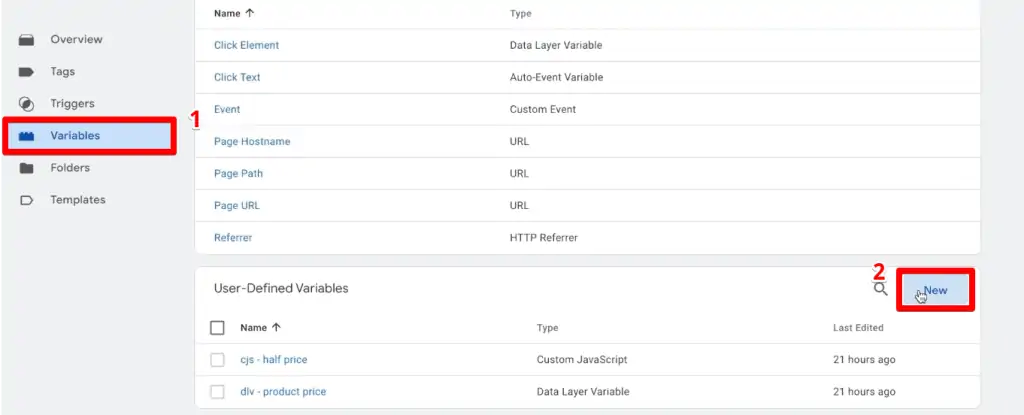Search user-defined variables magnifier icon
Screen dimensions: 1024x415
881,289
